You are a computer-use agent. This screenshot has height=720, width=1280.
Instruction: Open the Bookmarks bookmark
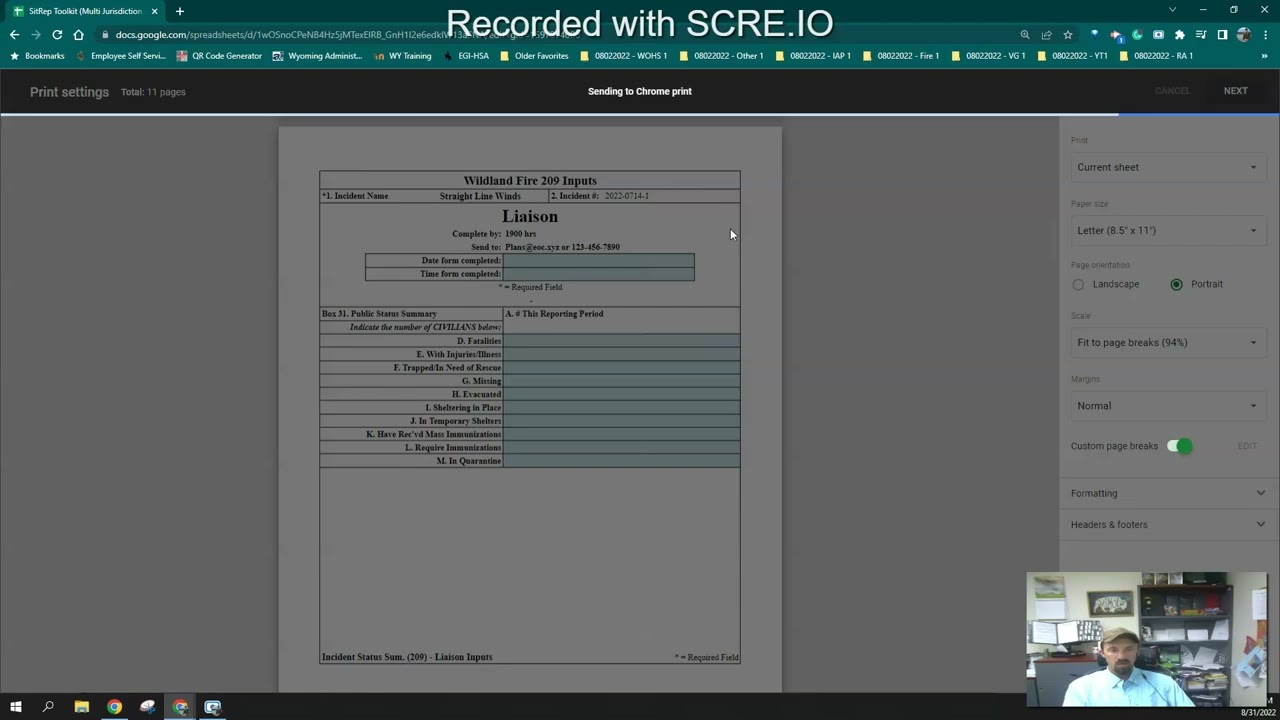(x=37, y=56)
